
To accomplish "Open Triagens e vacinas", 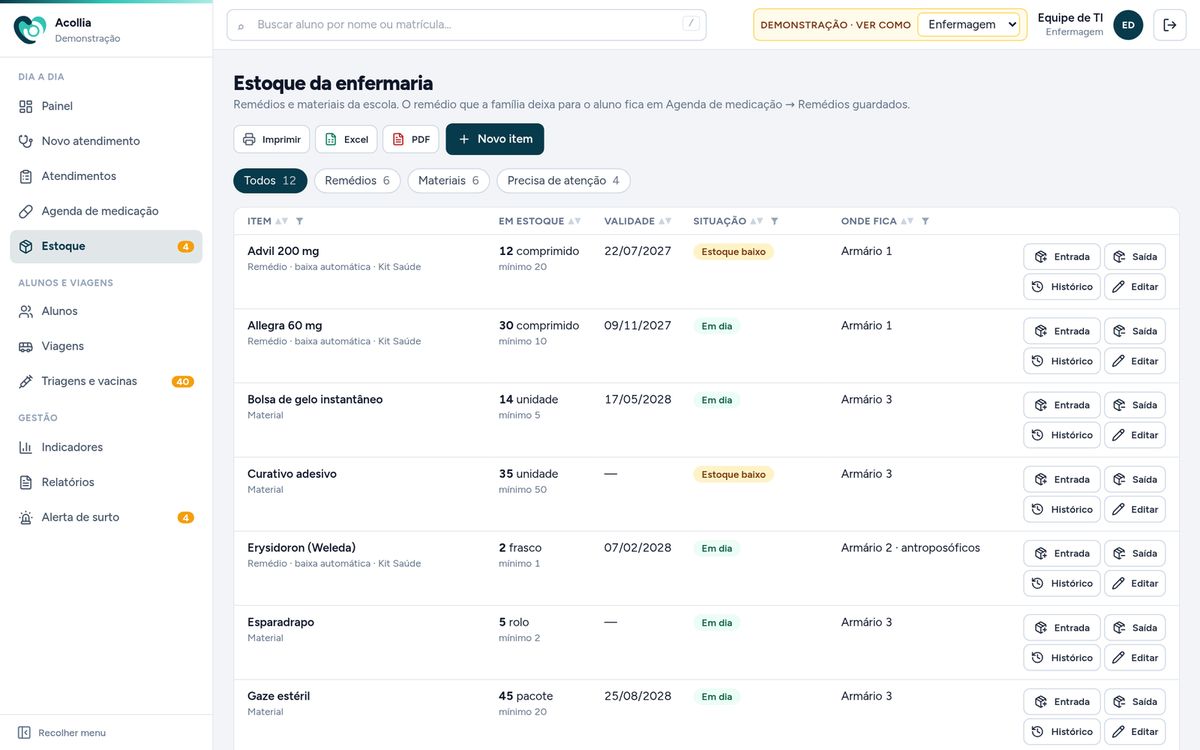I will pos(106,381).
